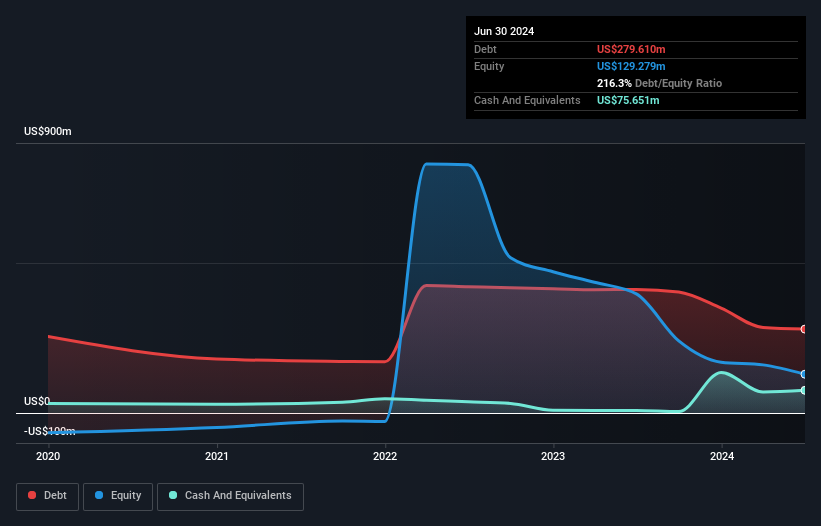Click the blue Equity endpoint marker
The width and height of the screenshot is (821, 526).
click(x=804, y=374)
